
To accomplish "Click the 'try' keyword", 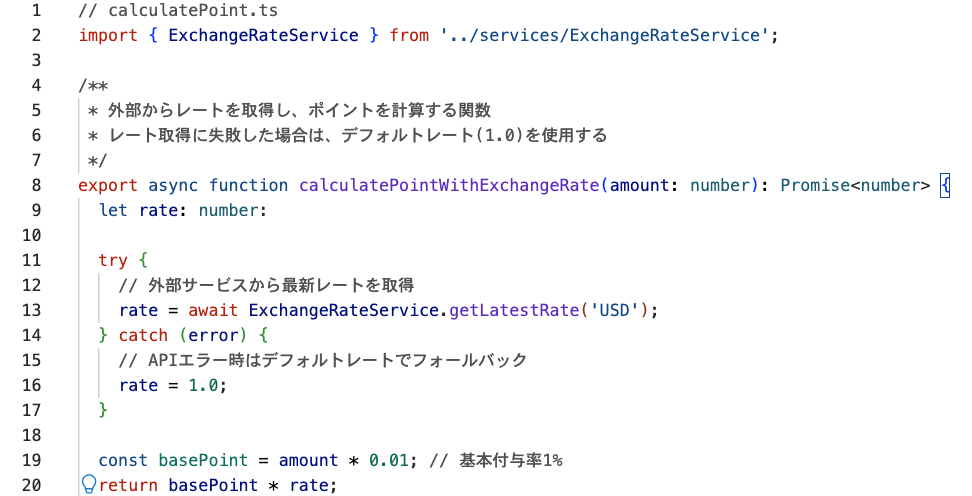I will (x=113, y=260).
